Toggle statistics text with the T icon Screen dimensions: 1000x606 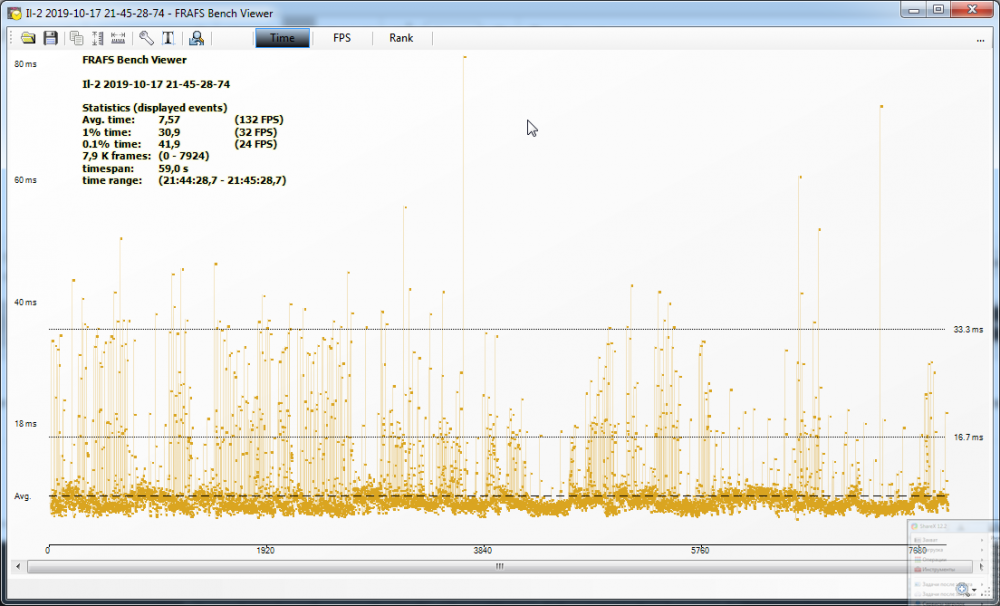(x=167, y=38)
